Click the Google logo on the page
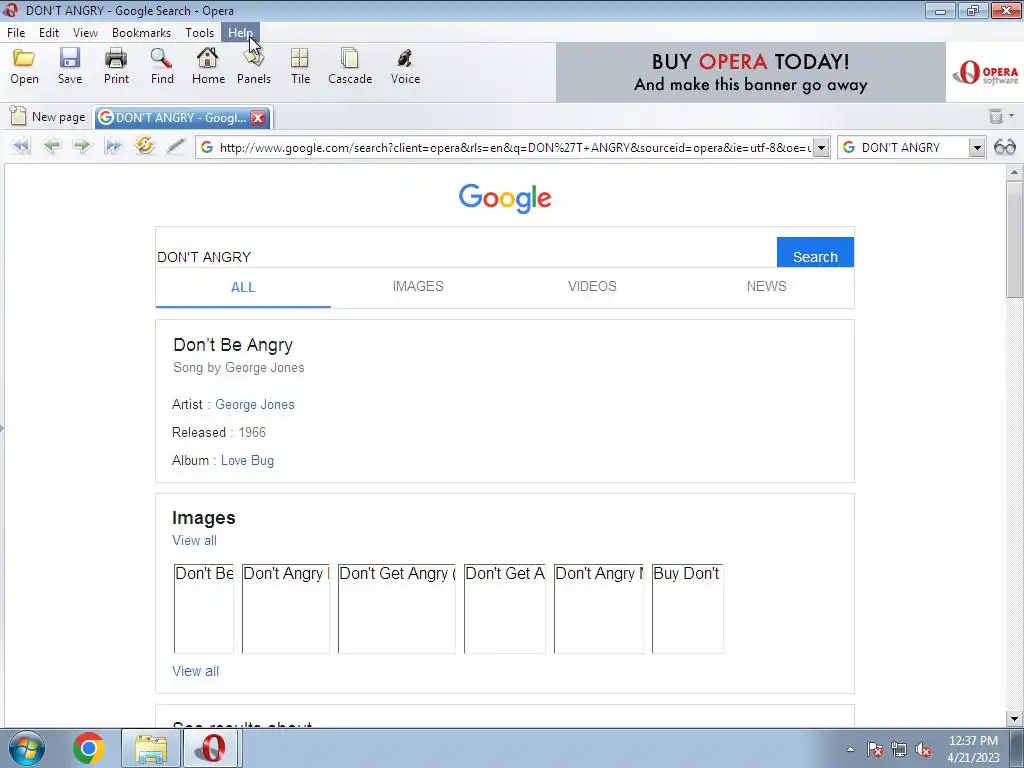Screen dimensions: 1024x768 tap(505, 198)
